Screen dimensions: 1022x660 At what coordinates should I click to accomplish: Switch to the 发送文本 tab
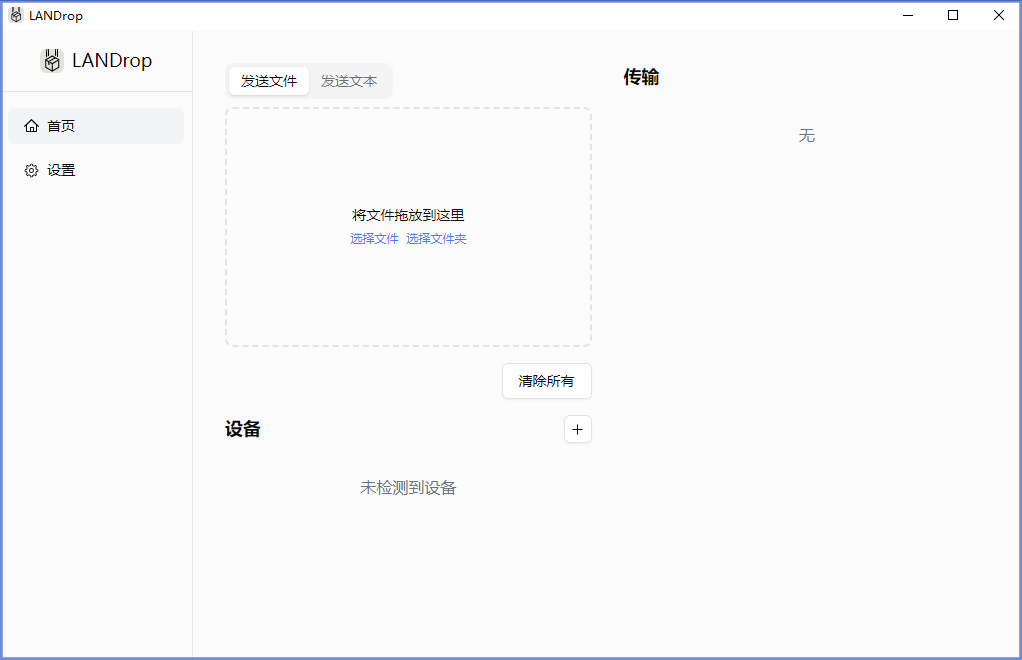(x=349, y=81)
